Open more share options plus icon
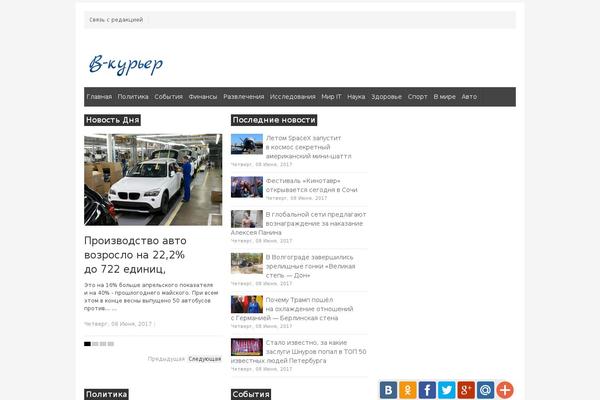The image size is (600, 400). (x=505, y=390)
